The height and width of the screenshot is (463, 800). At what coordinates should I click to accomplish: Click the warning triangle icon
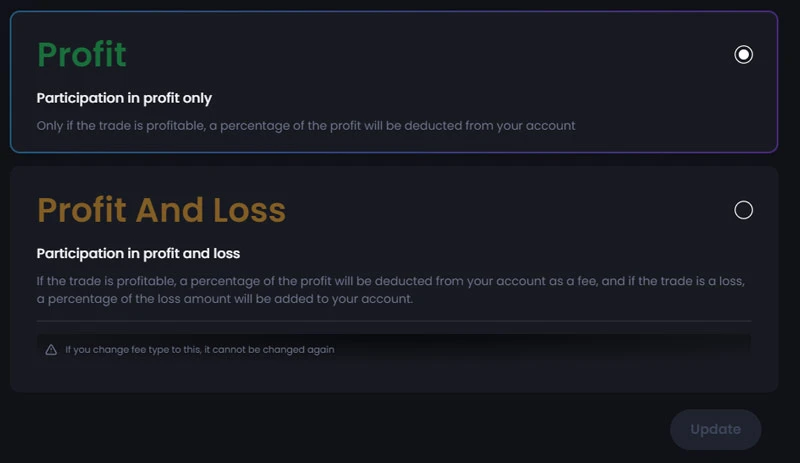tap(51, 350)
